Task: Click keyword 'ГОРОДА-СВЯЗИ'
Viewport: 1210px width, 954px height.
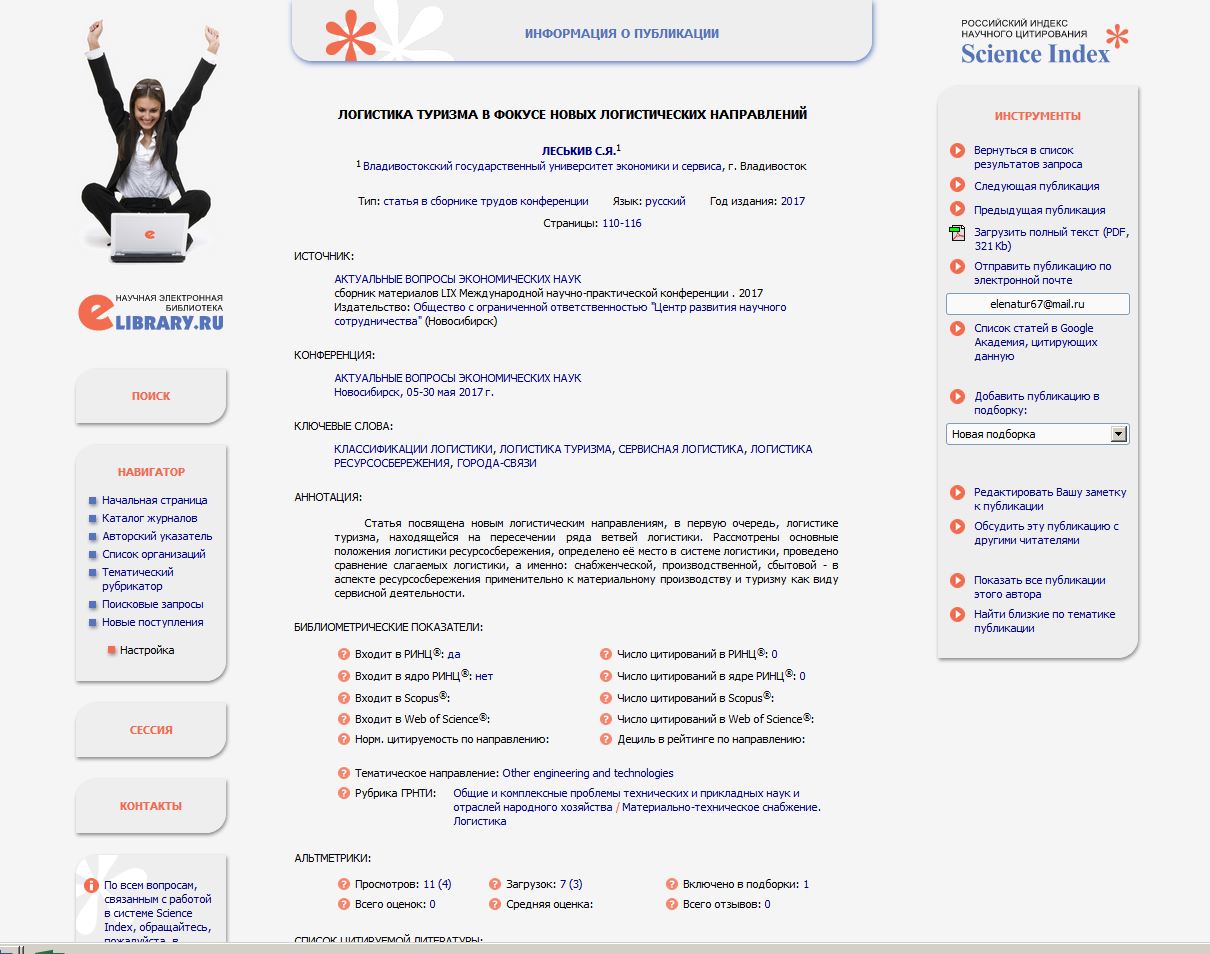Action: click(x=496, y=463)
